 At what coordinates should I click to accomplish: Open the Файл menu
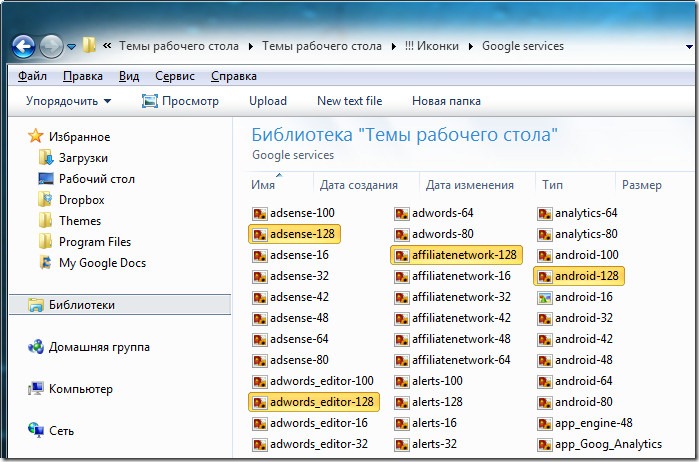click(32, 76)
